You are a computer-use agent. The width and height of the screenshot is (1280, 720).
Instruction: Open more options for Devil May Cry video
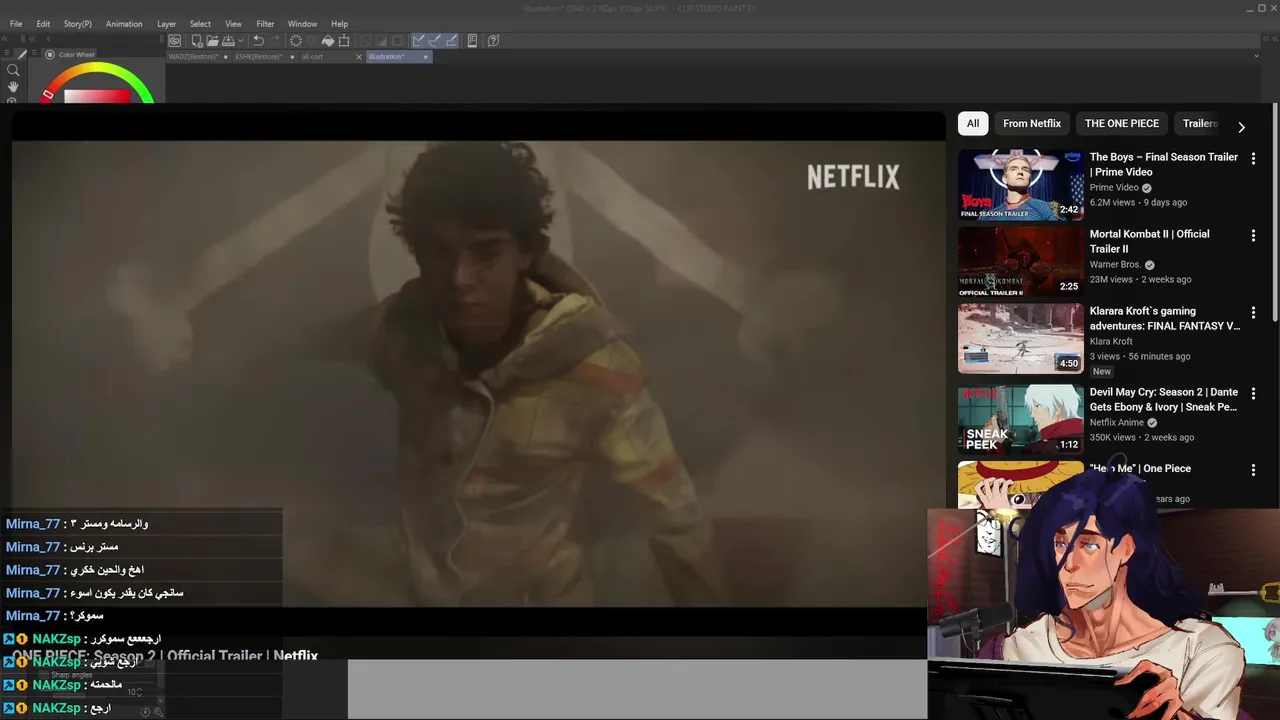[1253, 393]
